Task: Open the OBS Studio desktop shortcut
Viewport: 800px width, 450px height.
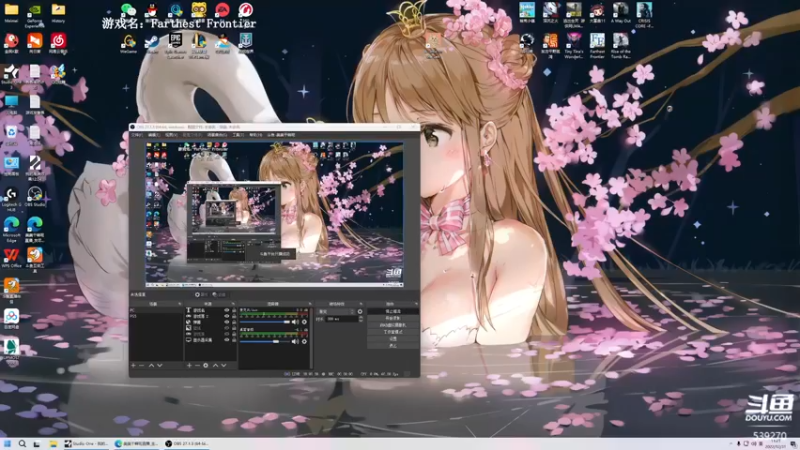Action: point(35,196)
